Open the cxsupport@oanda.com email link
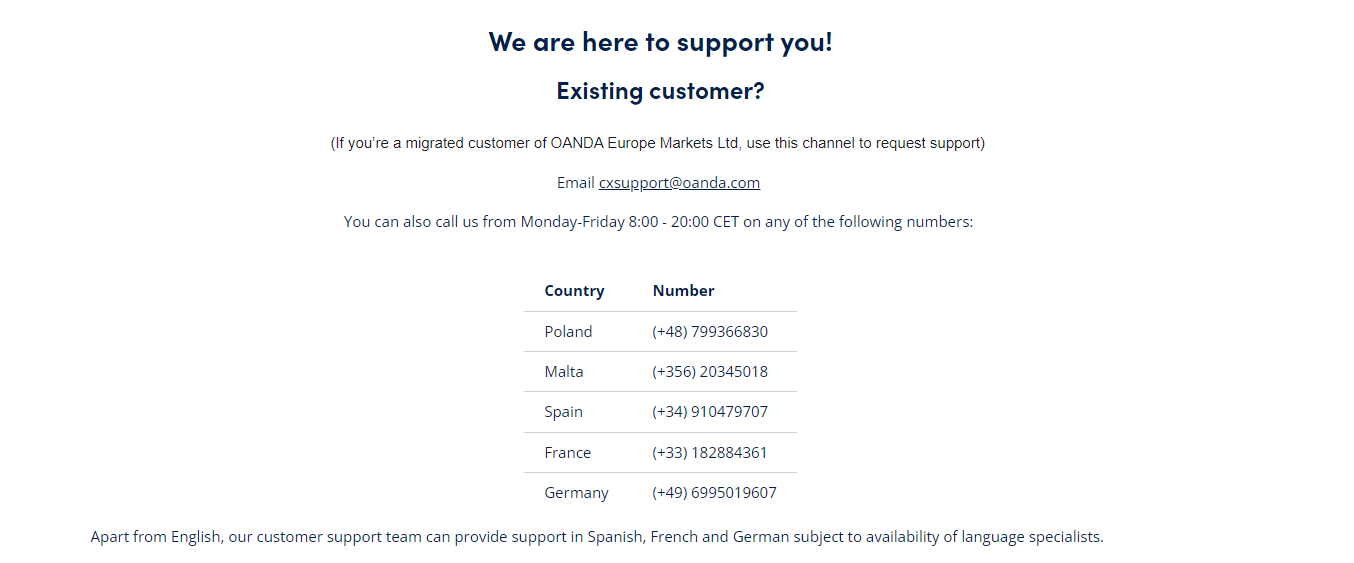1354x563 pixels. tap(679, 183)
